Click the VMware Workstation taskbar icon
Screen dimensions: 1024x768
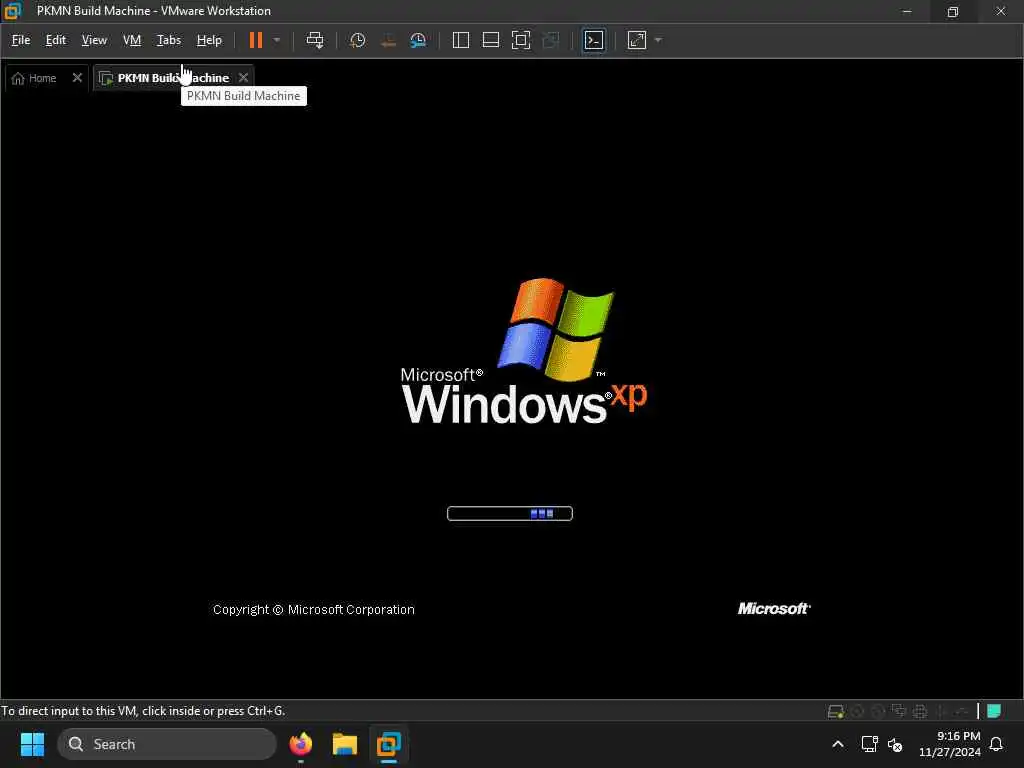click(x=389, y=744)
